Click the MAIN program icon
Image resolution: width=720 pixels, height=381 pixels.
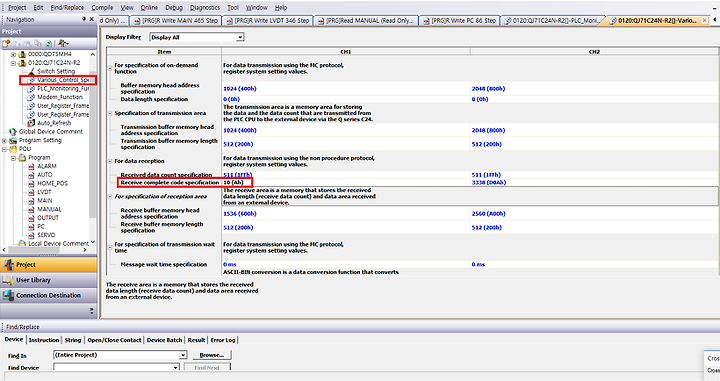[31, 201]
